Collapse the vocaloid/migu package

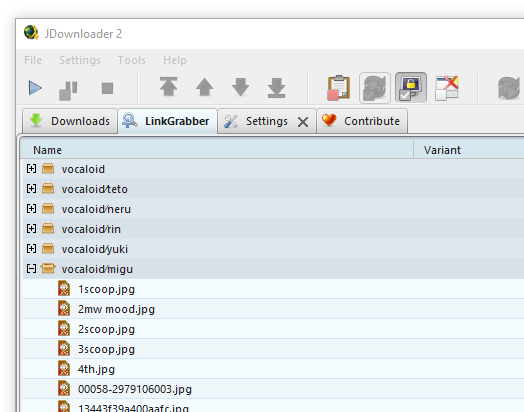[x=31, y=269]
